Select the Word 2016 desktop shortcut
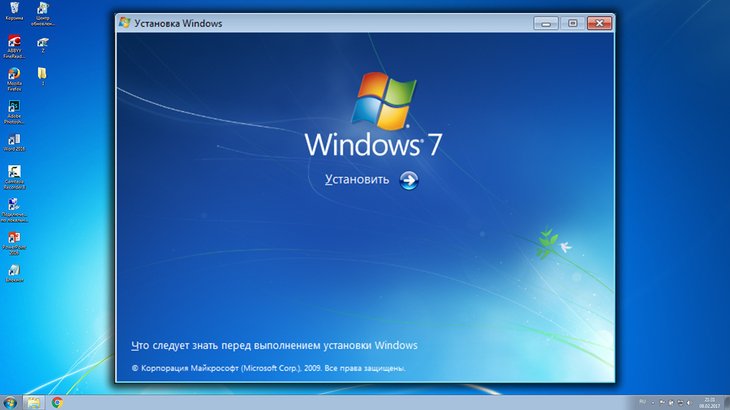Viewport: 730px width, 410px height. [14, 142]
